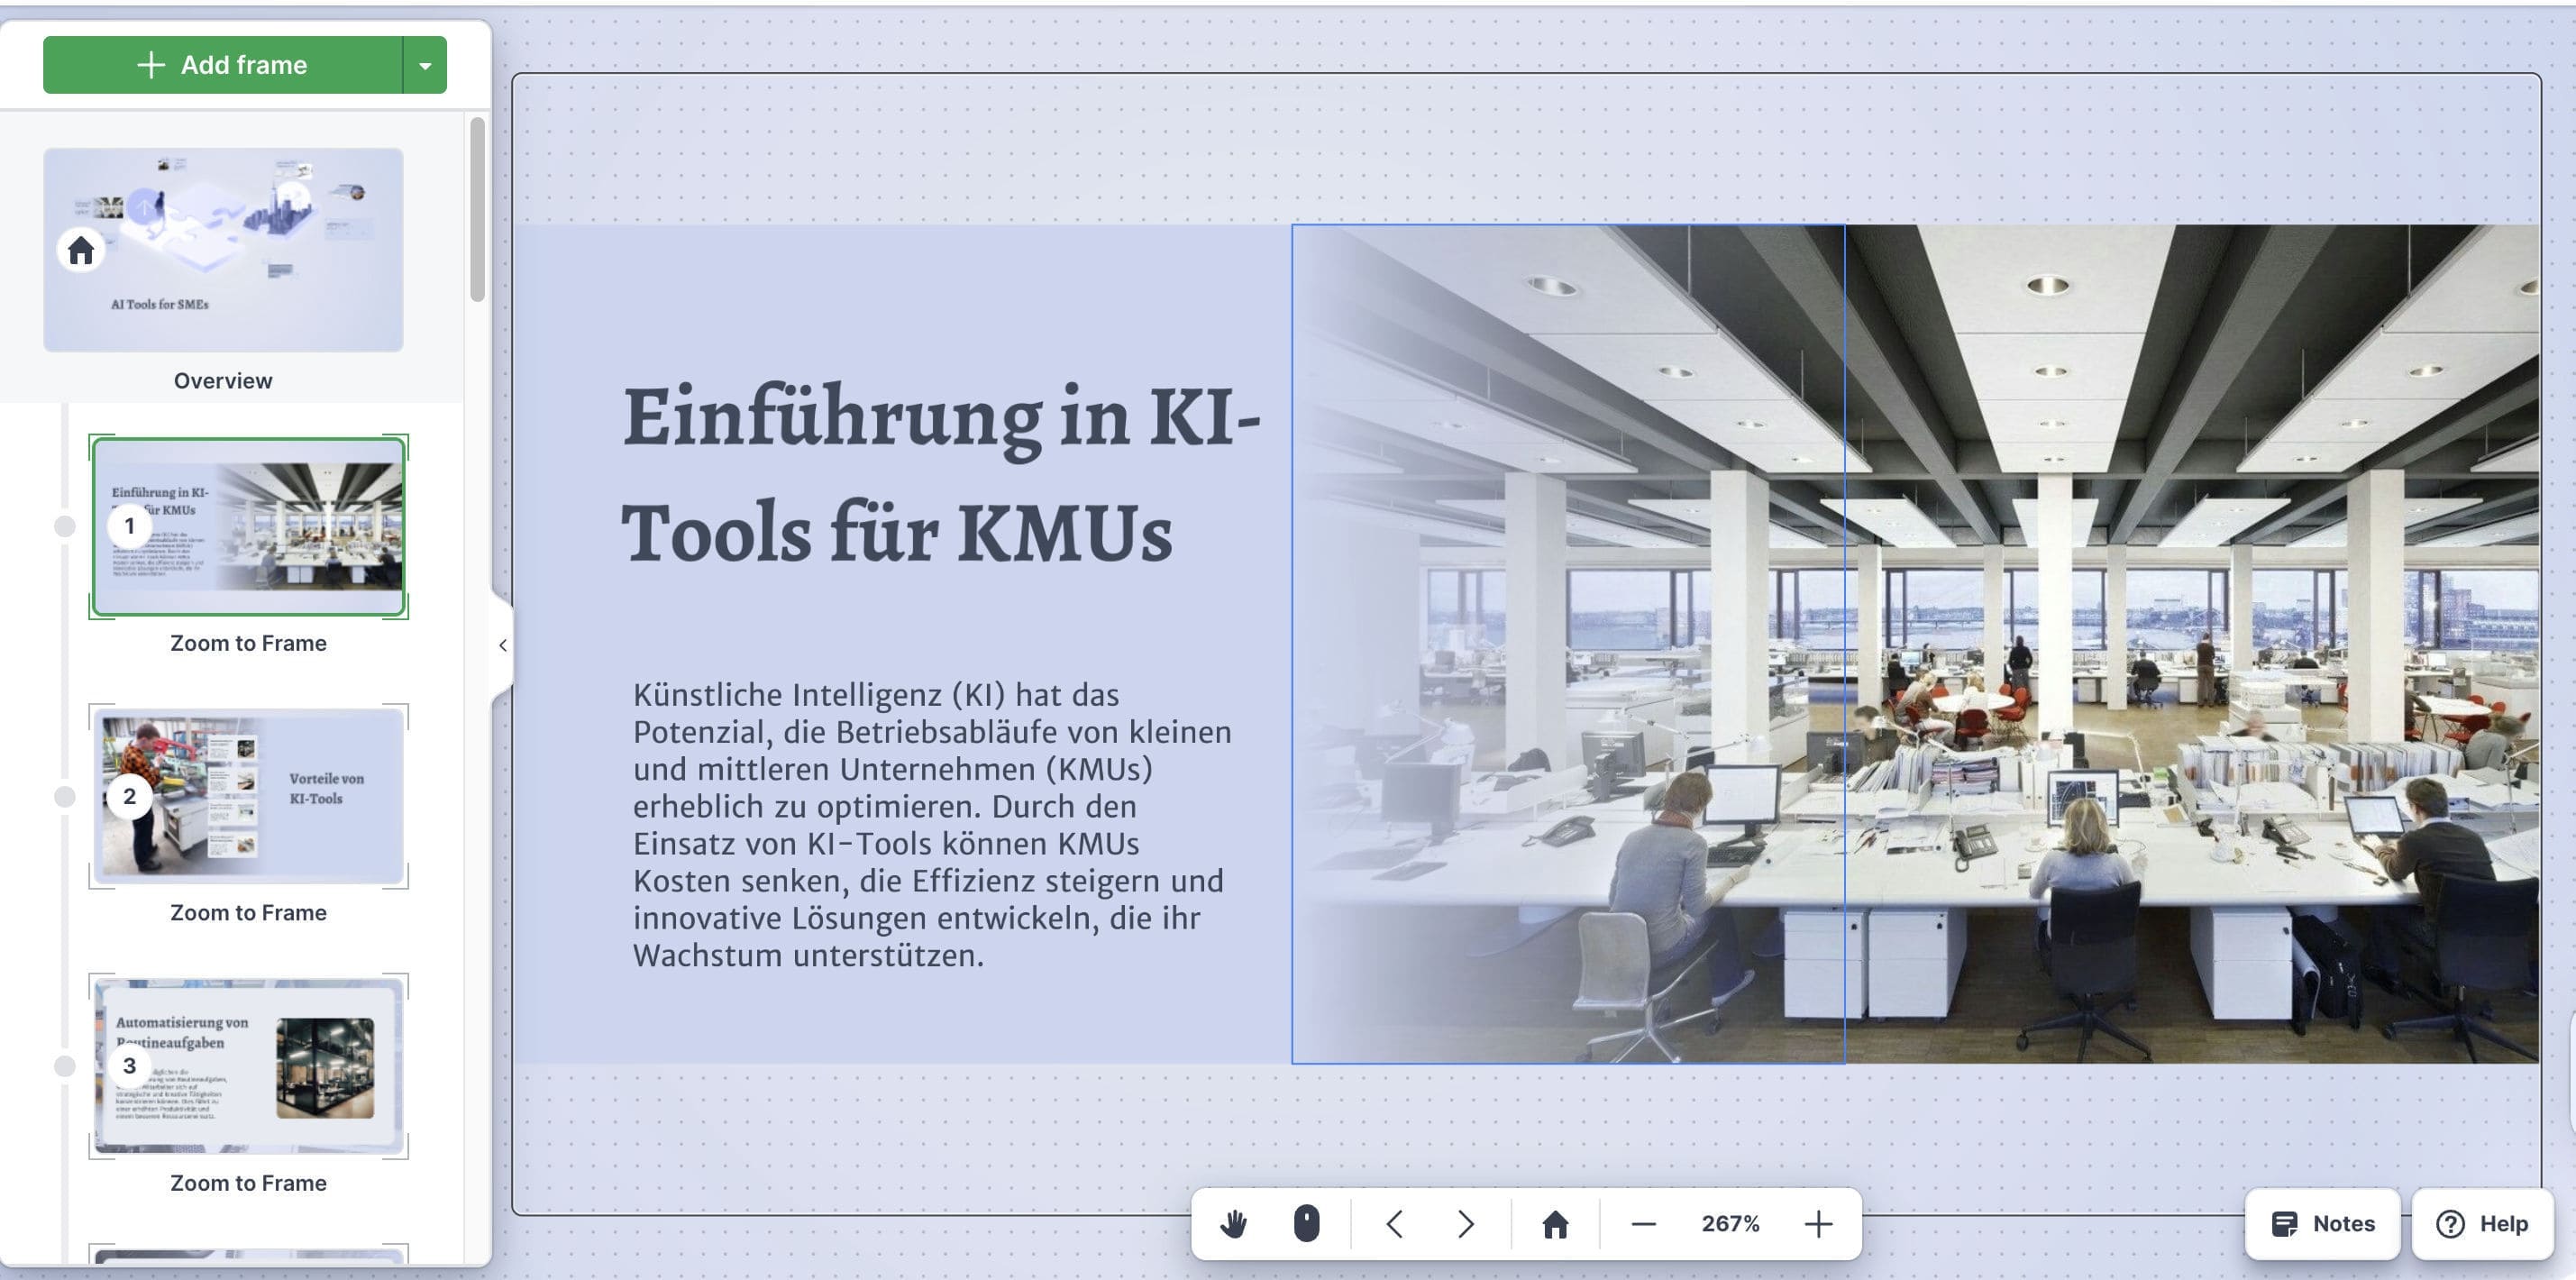Collapse the left frames sidebar
2576x1280 pixels.
(502, 645)
